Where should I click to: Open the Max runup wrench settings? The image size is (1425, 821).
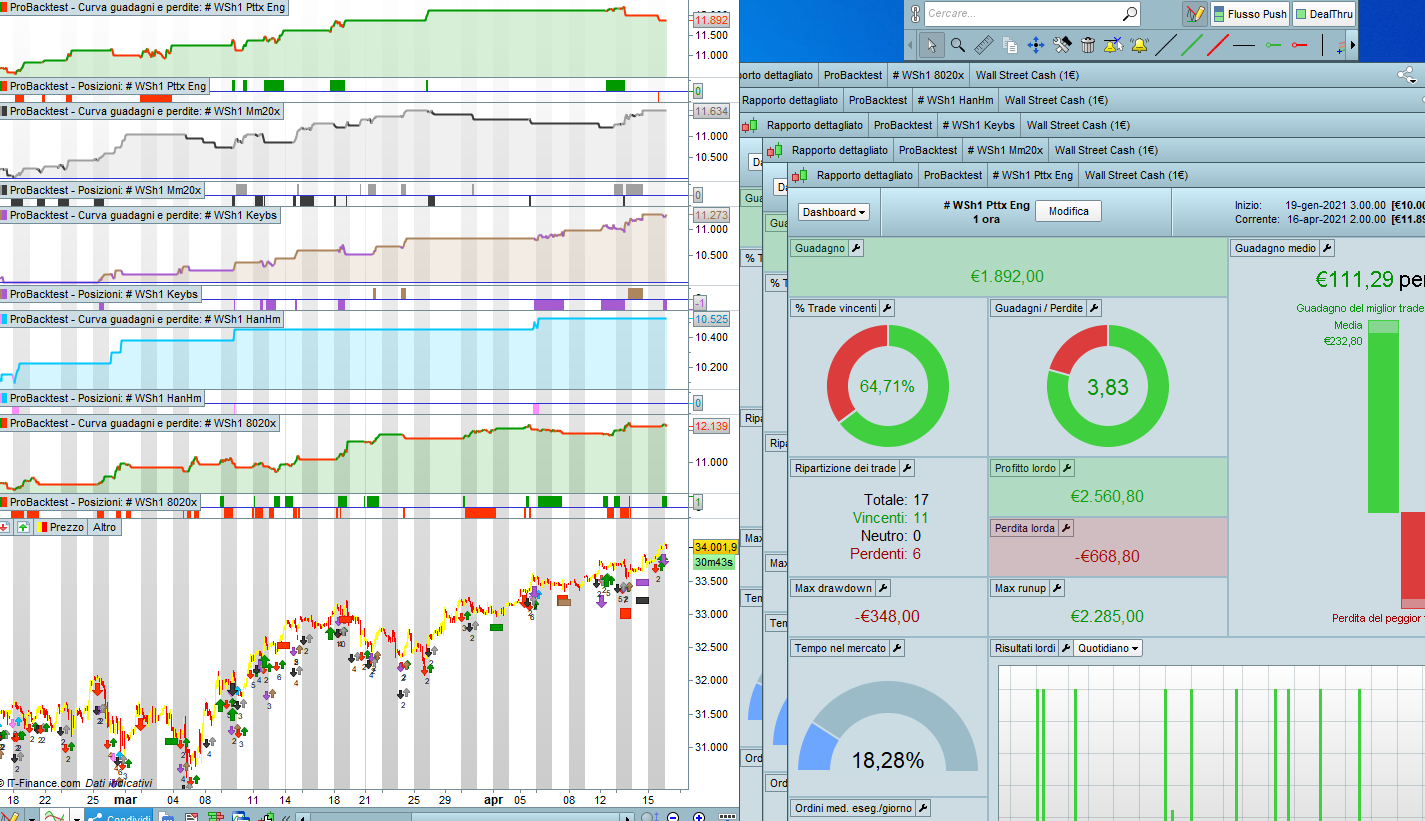(1057, 588)
